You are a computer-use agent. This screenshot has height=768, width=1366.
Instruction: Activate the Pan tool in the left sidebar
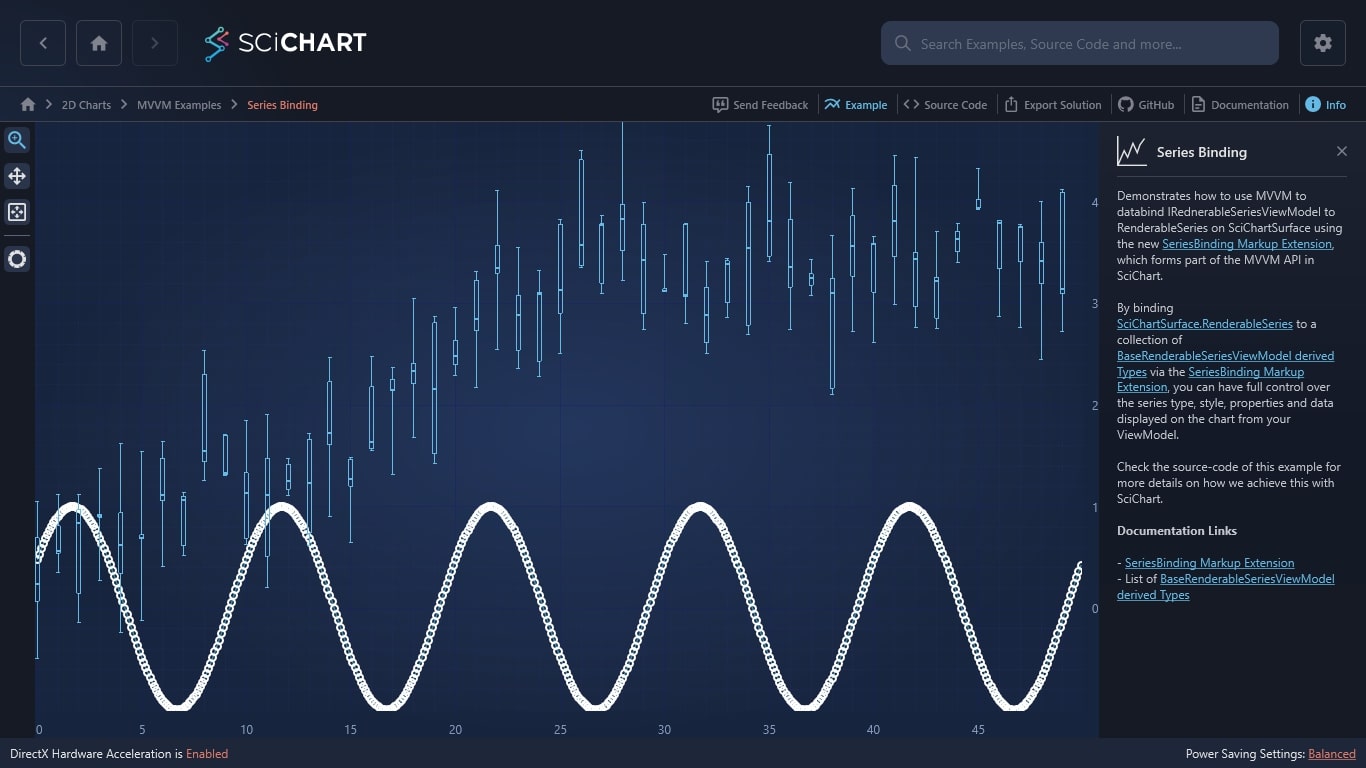(16, 176)
